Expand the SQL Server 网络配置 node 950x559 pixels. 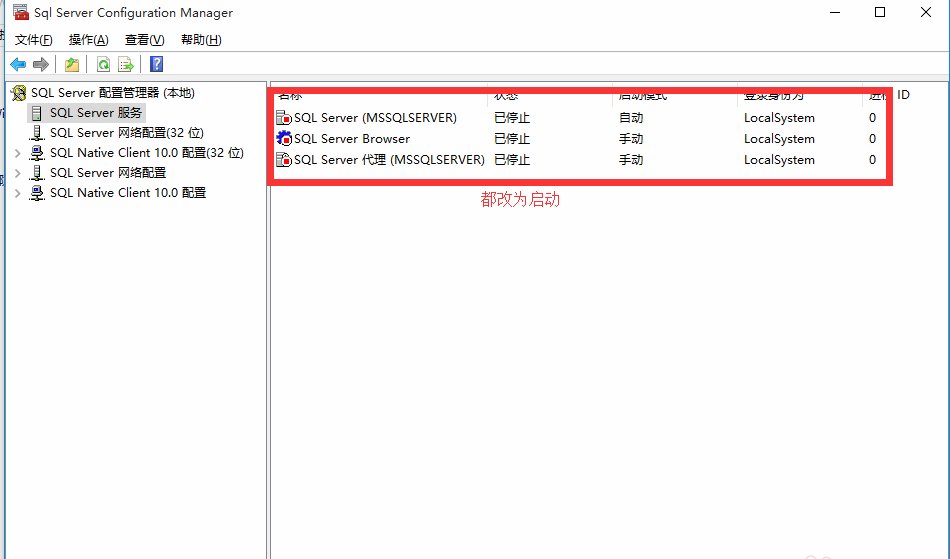(18, 173)
